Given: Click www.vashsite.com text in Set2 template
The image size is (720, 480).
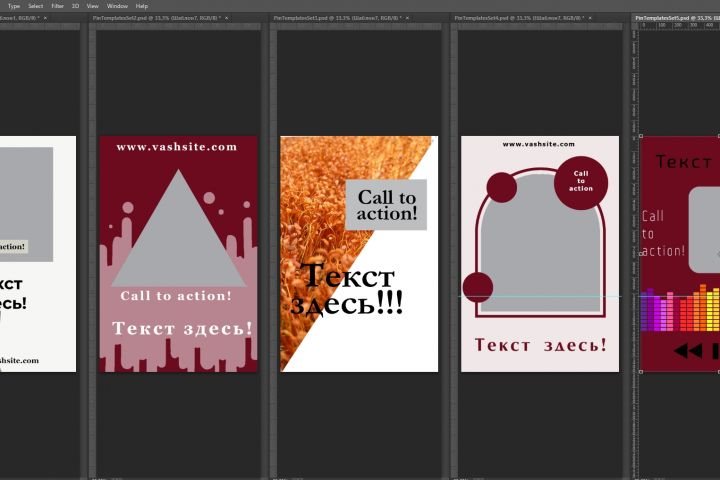Looking at the screenshot, I should pyautogui.click(x=177, y=147).
